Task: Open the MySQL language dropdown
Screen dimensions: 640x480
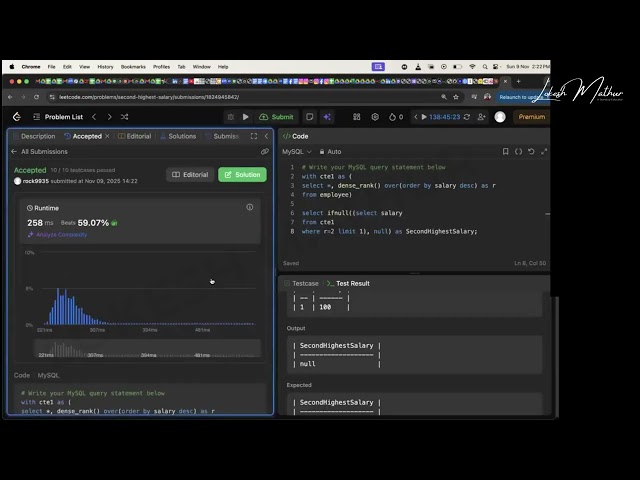Action: coord(297,151)
